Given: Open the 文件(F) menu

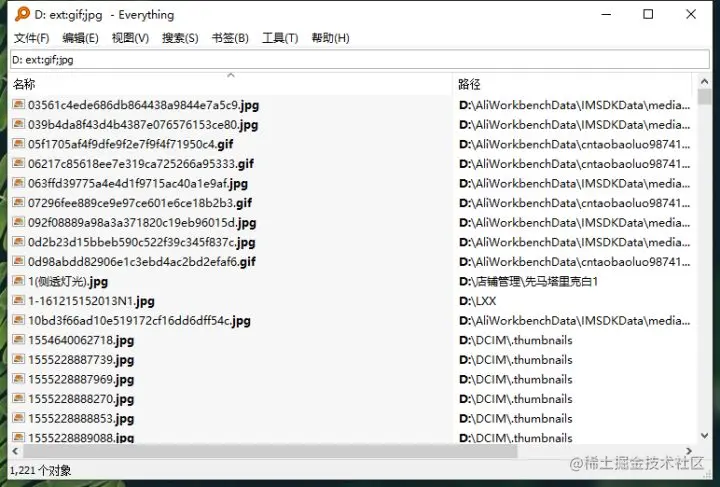Looking at the screenshot, I should click(x=31, y=38).
